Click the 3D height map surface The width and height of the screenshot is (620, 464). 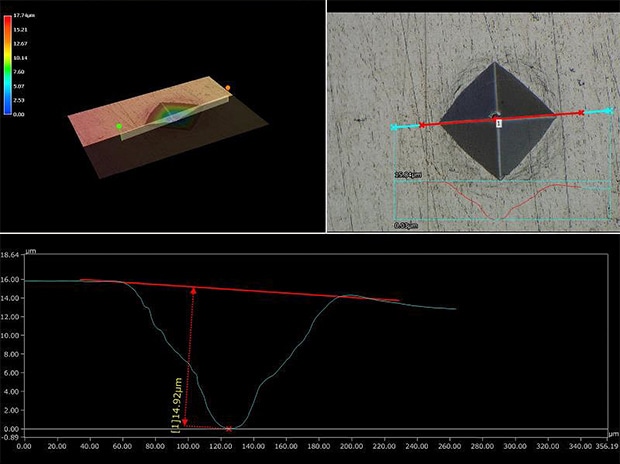pyautogui.click(x=168, y=127)
